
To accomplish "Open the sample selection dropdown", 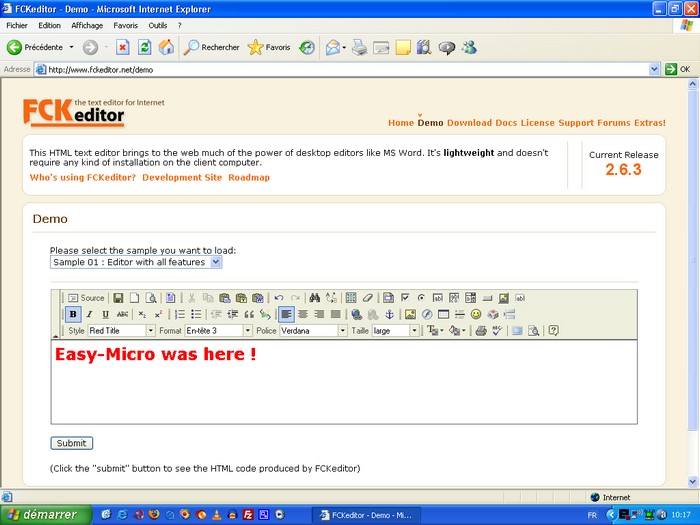I will [x=136, y=262].
